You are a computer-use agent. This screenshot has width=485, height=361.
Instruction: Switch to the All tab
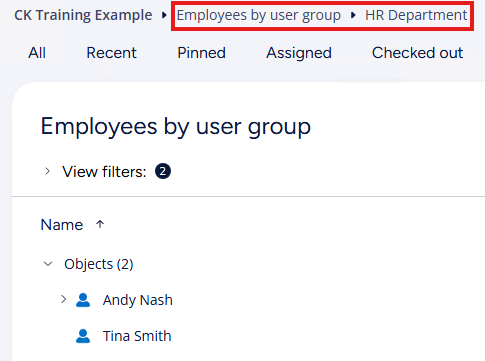click(37, 53)
